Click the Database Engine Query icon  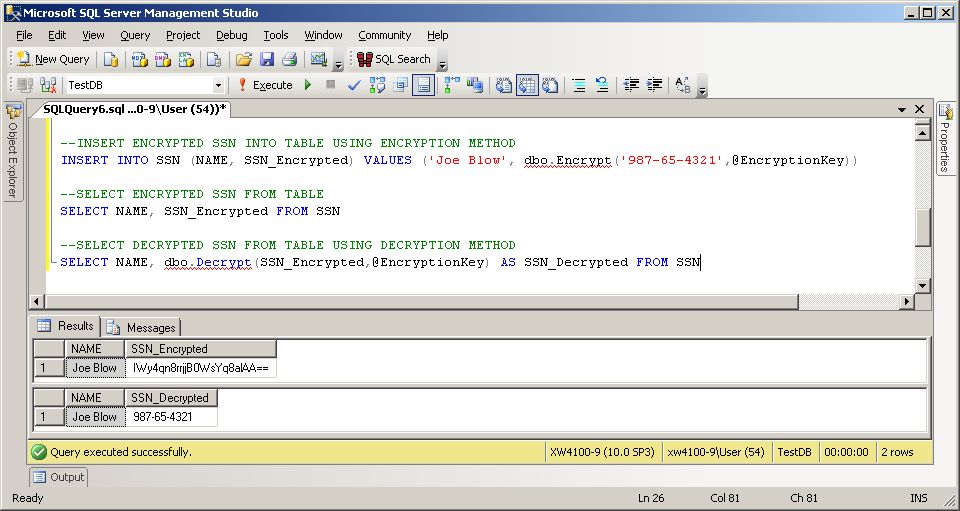[x=111, y=59]
